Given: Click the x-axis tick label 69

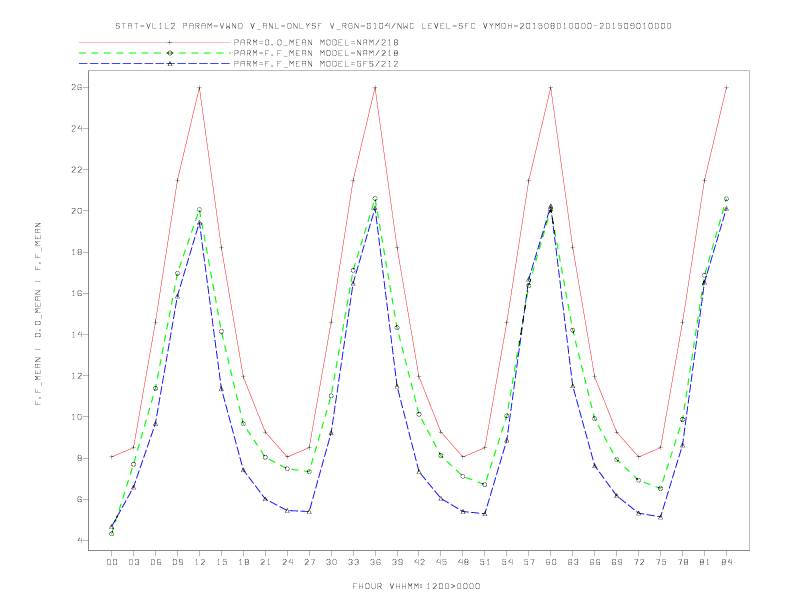Looking at the screenshot, I should pyautogui.click(x=616, y=562).
